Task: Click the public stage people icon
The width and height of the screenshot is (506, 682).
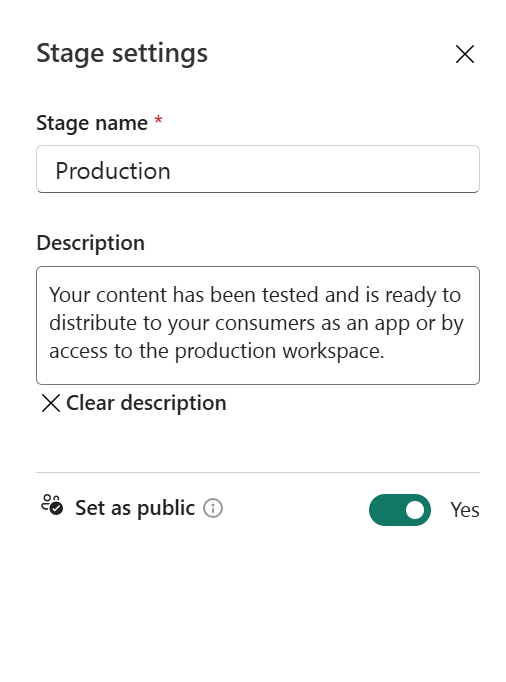Action: click(52, 505)
